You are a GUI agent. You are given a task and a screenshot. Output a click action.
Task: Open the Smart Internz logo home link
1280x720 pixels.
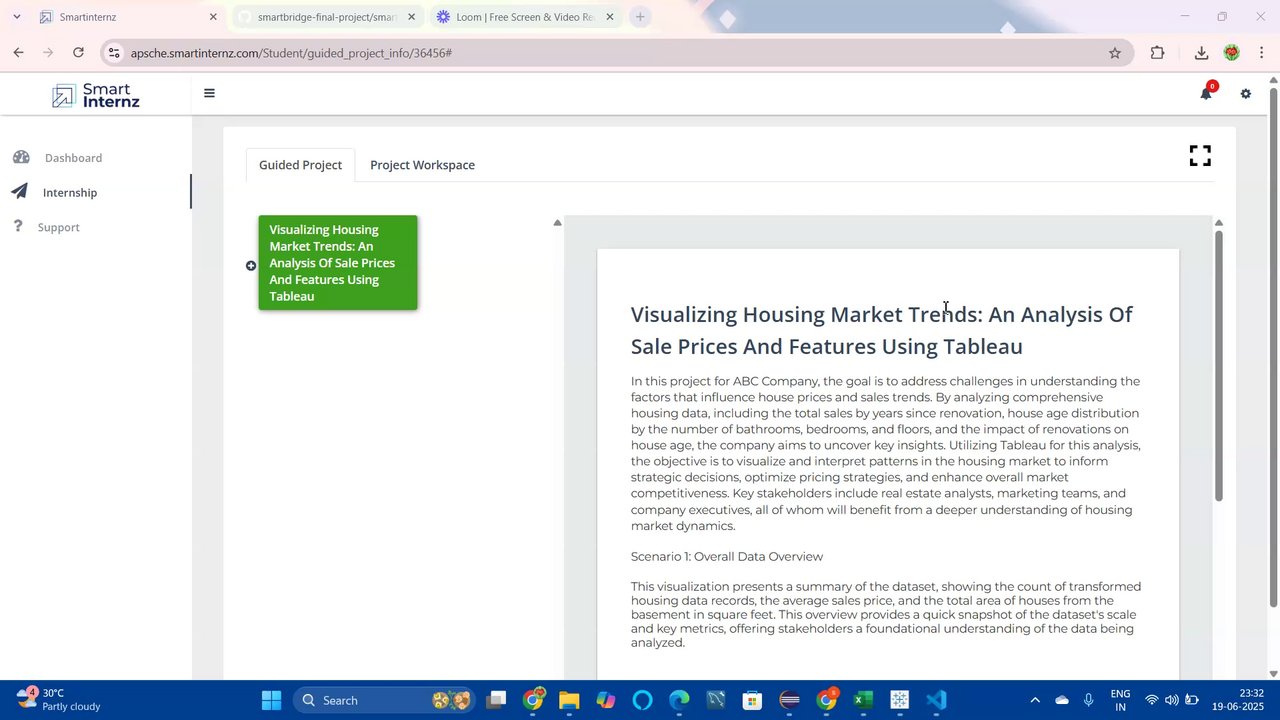point(96,95)
